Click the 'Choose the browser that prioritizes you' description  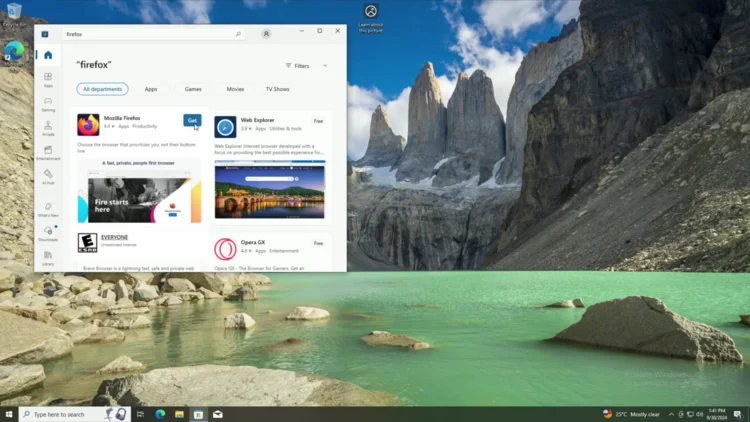click(136, 147)
